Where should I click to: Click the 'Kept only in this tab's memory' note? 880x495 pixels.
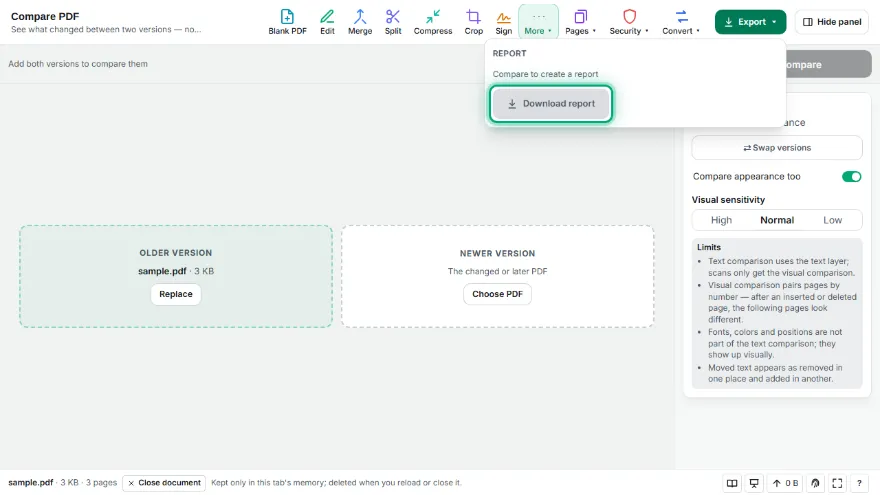(336, 483)
